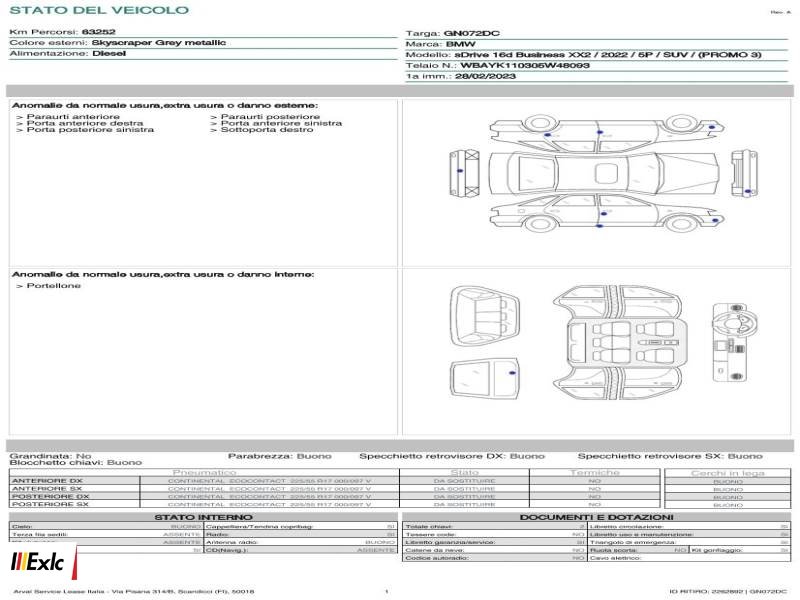Viewport: 800px width, 600px height.
Task: Click the Sottoporta destro entry
Action: pos(262,130)
